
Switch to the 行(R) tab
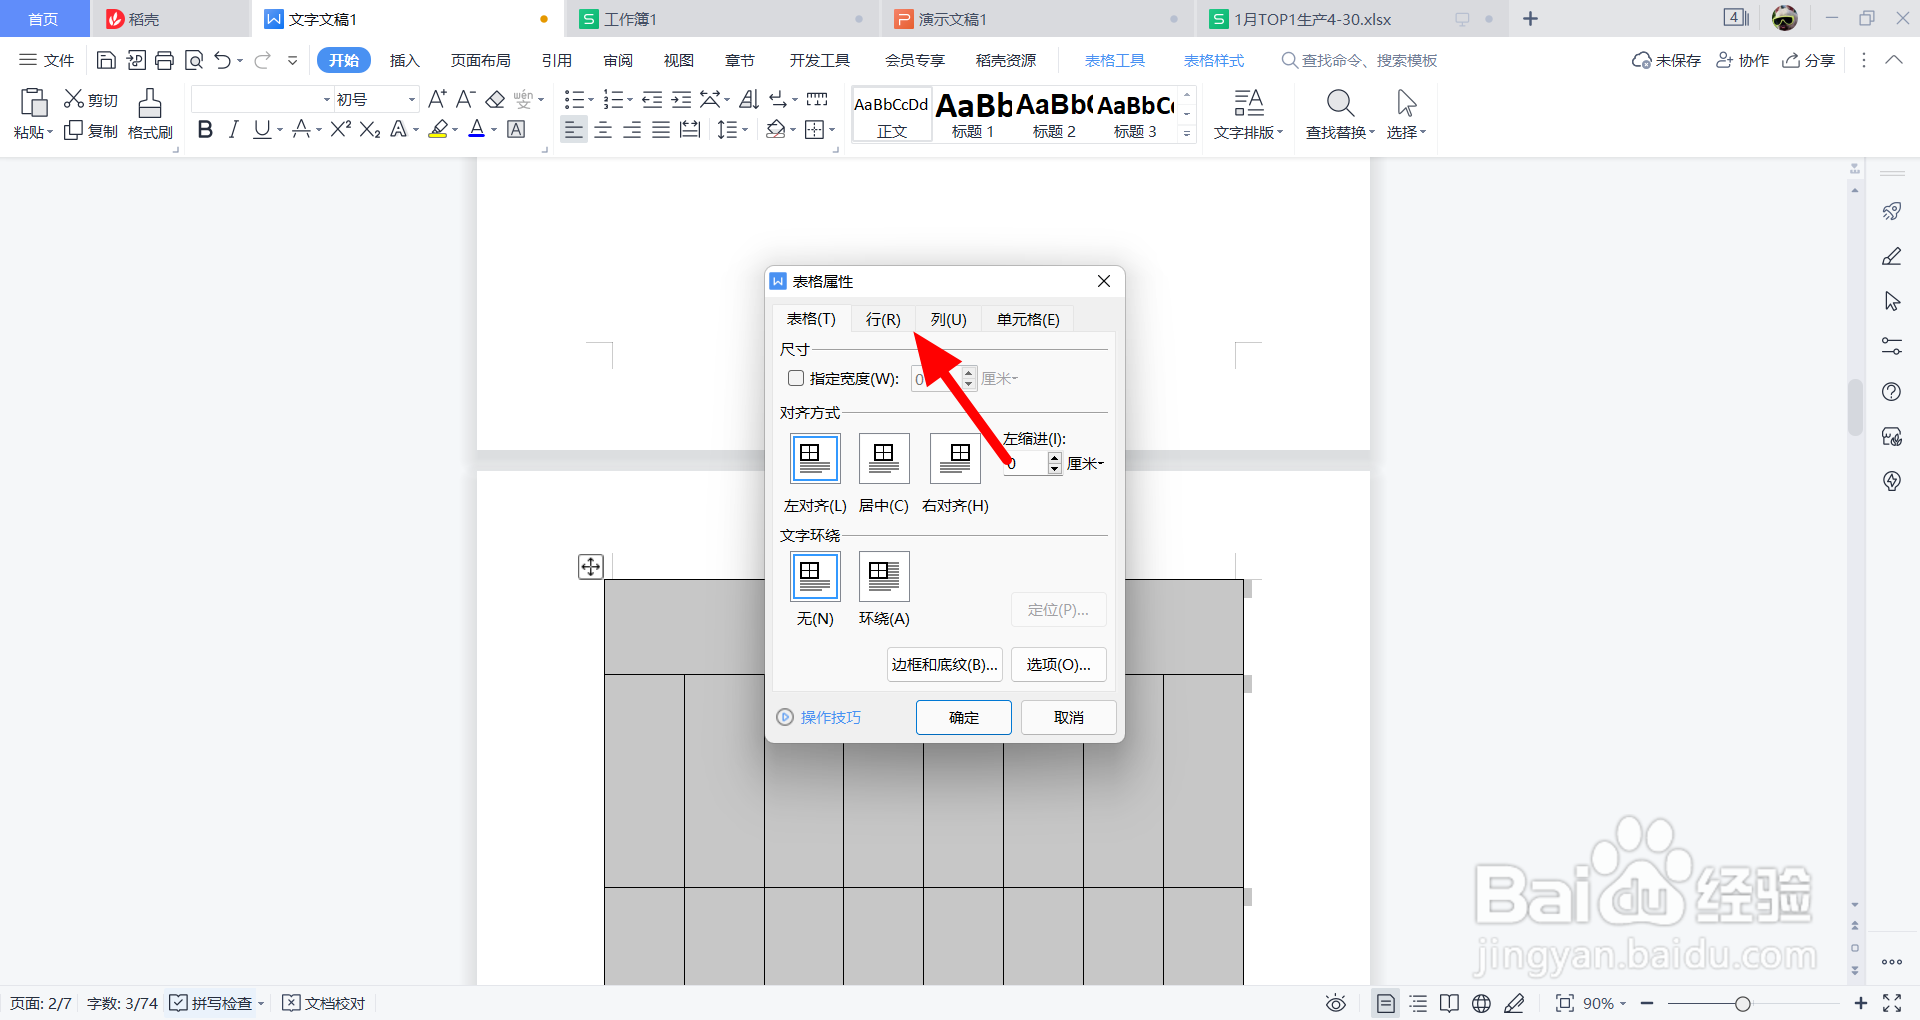click(x=883, y=319)
